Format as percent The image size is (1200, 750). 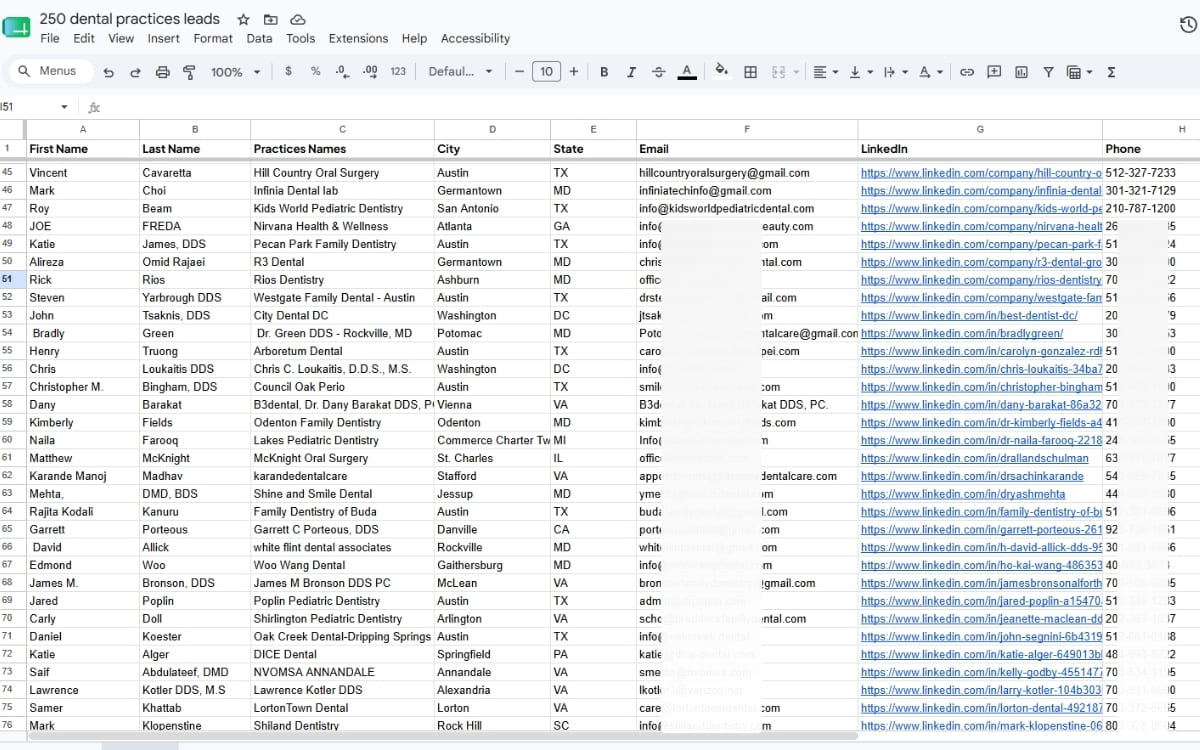coord(315,71)
